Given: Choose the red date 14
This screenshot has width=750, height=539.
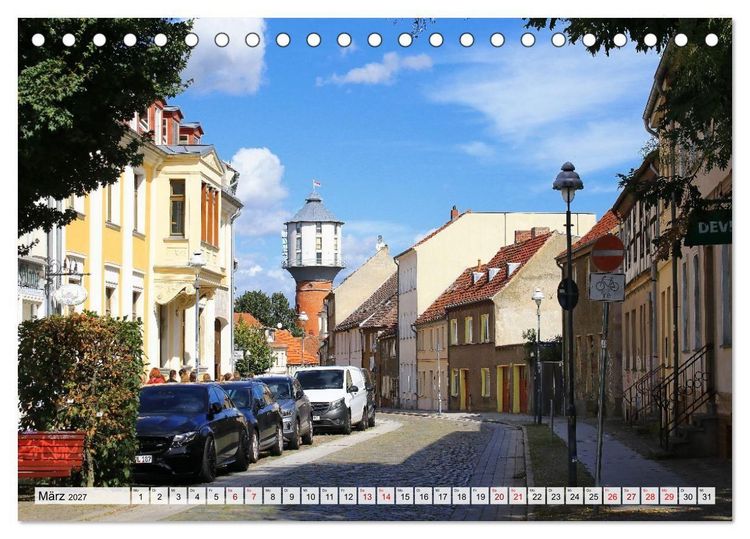Looking at the screenshot, I should click(386, 495).
